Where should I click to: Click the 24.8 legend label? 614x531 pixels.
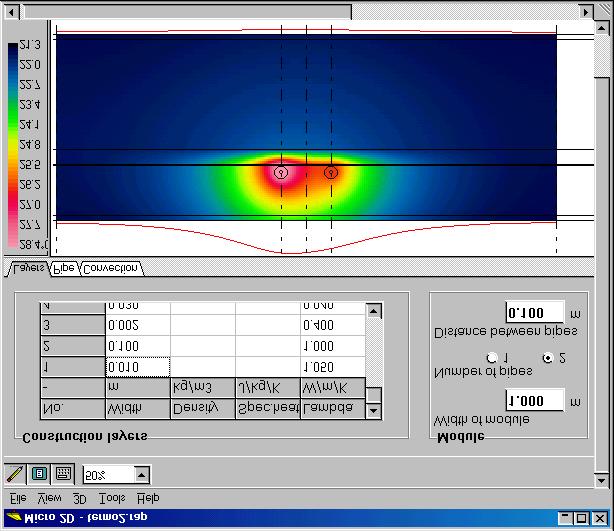click(x=30, y=144)
